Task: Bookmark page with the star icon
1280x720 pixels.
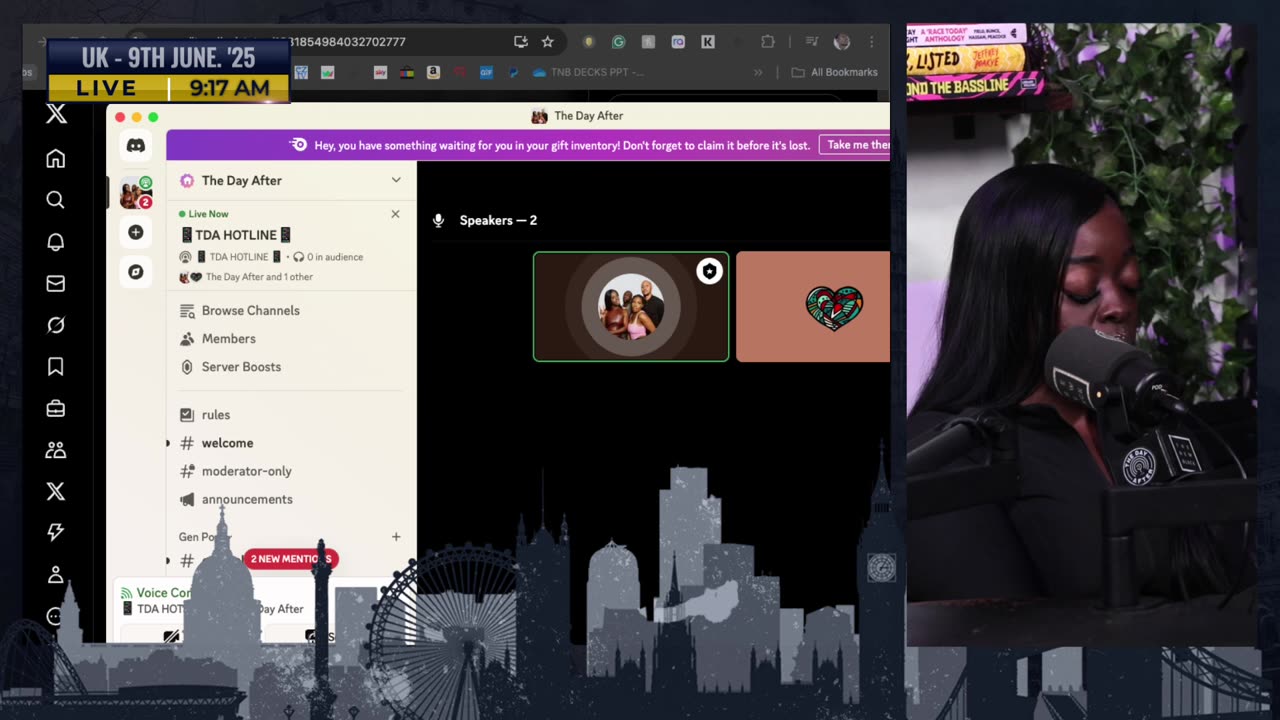Action: pos(547,42)
